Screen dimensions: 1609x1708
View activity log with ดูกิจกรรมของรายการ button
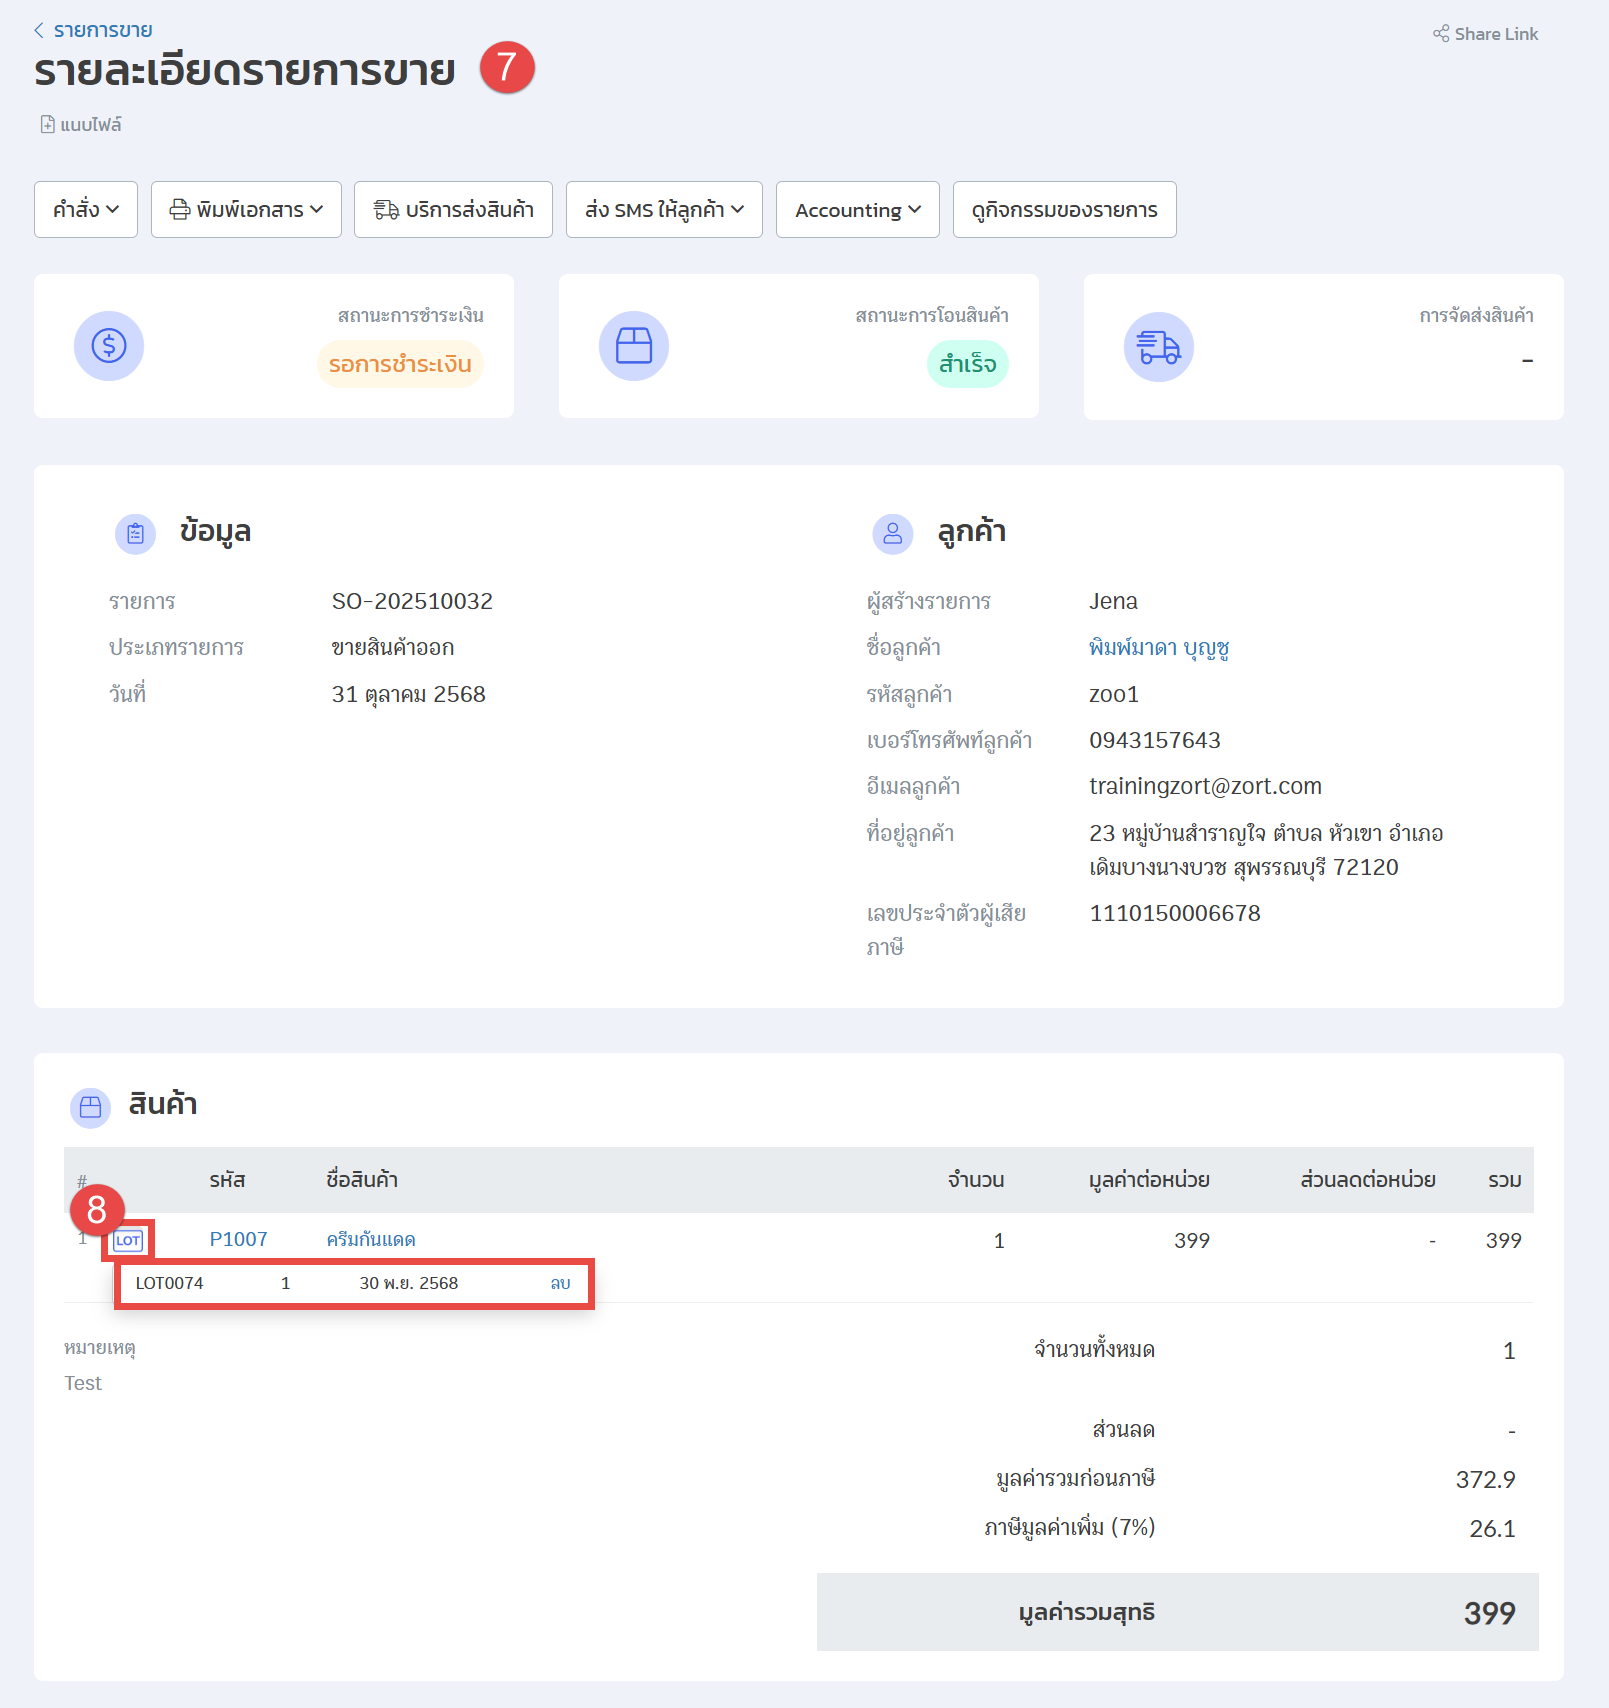click(x=1064, y=210)
